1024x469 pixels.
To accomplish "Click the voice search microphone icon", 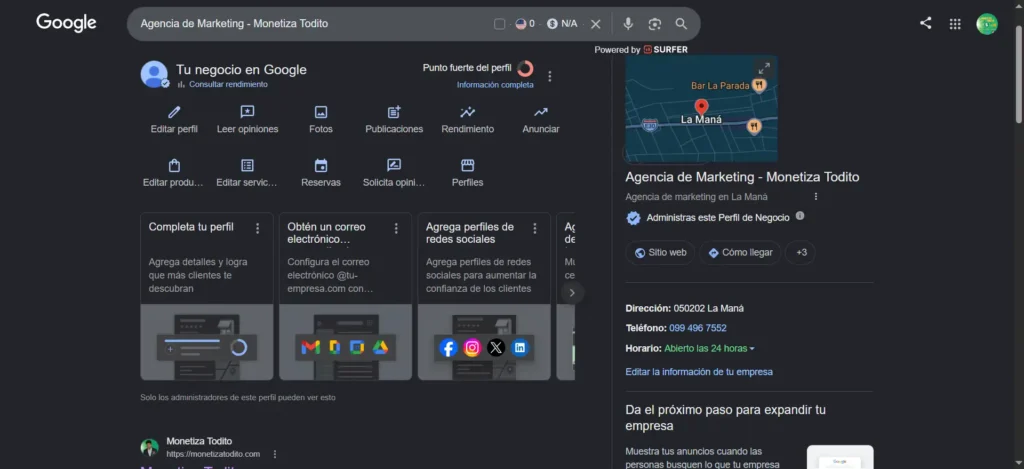I will pyautogui.click(x=628, y=24).
